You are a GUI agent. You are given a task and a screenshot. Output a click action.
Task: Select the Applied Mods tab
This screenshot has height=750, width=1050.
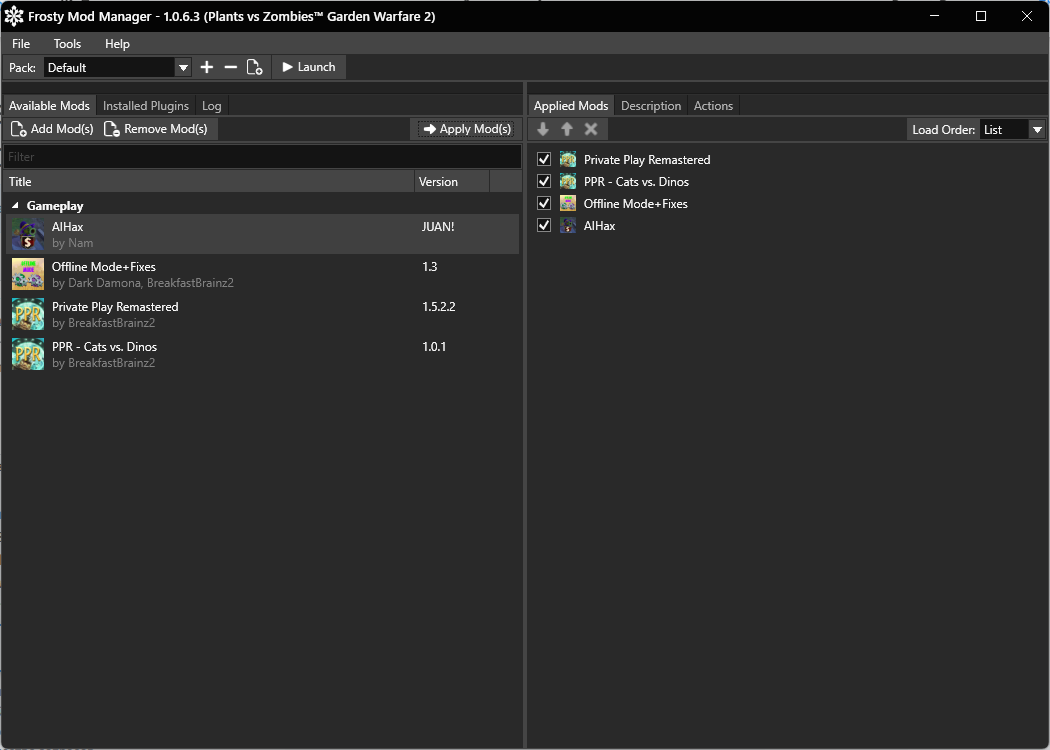(x=571, y=106)
